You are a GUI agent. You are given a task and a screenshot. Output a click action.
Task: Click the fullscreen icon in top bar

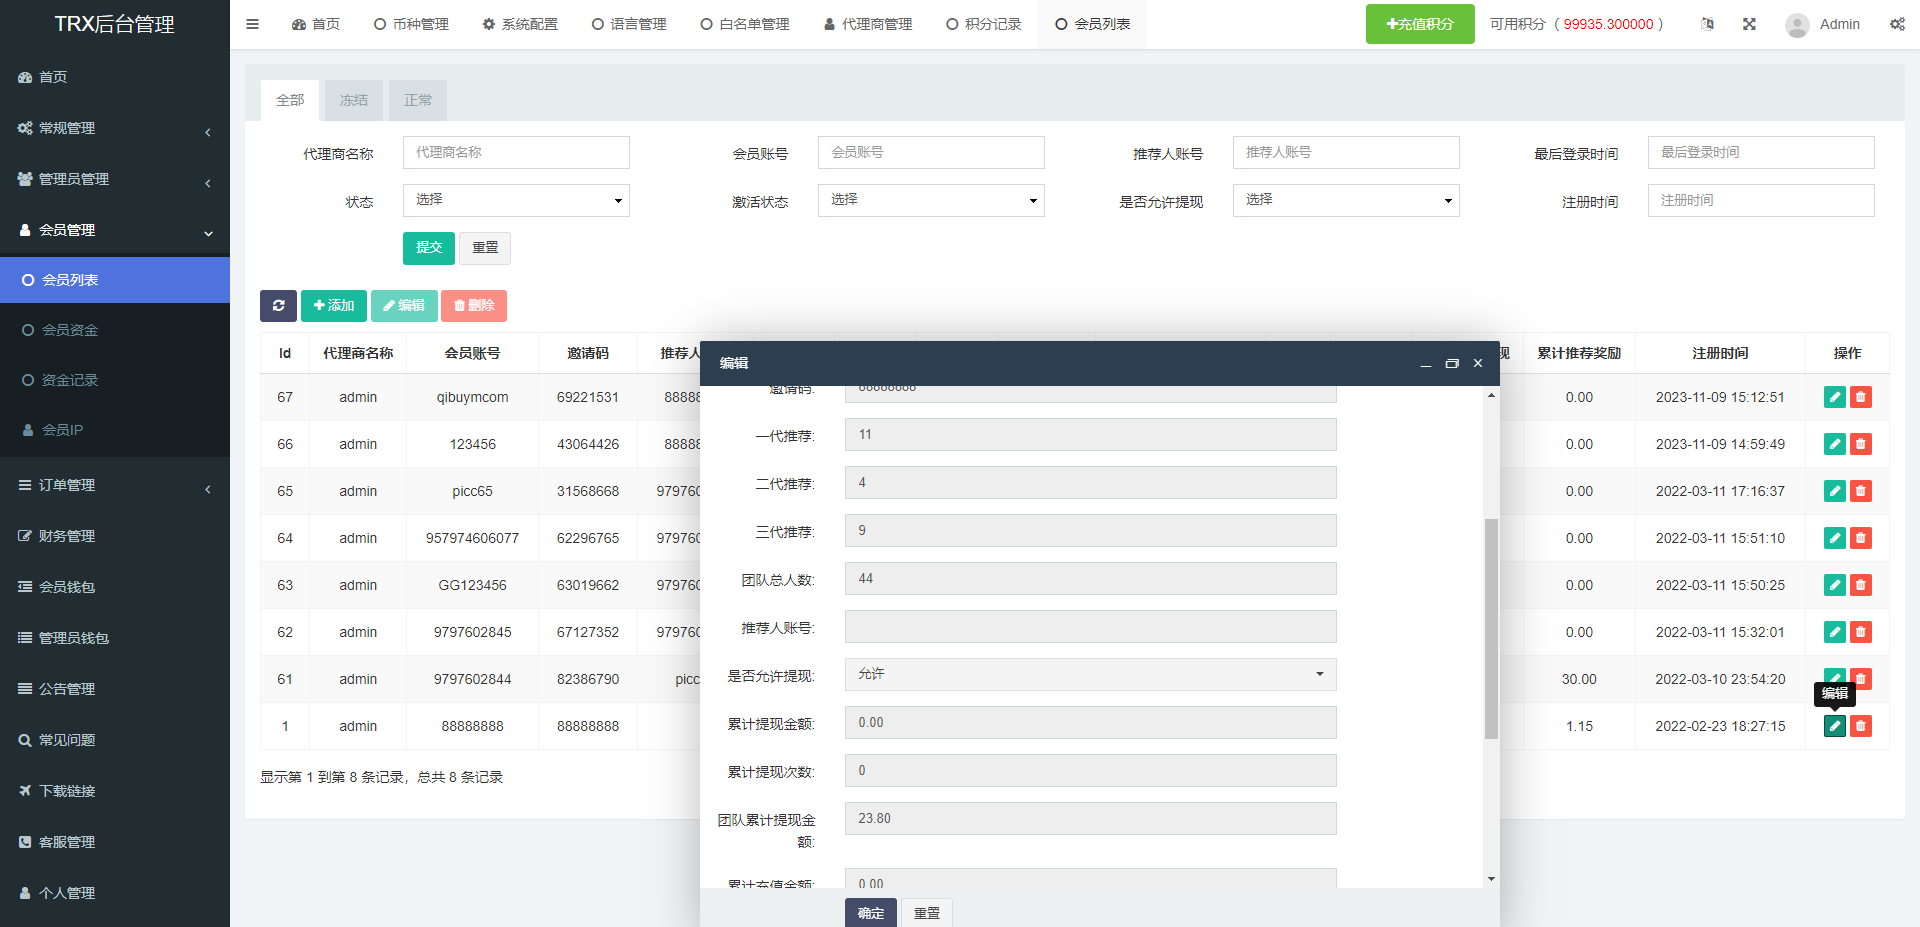1749,24
